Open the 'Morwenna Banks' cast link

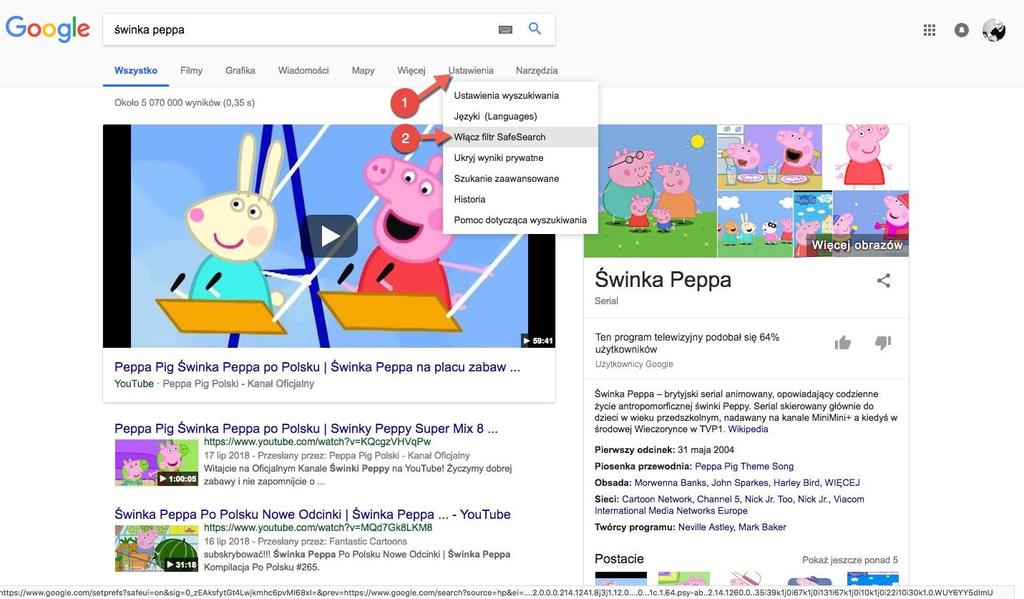point(670,483)
